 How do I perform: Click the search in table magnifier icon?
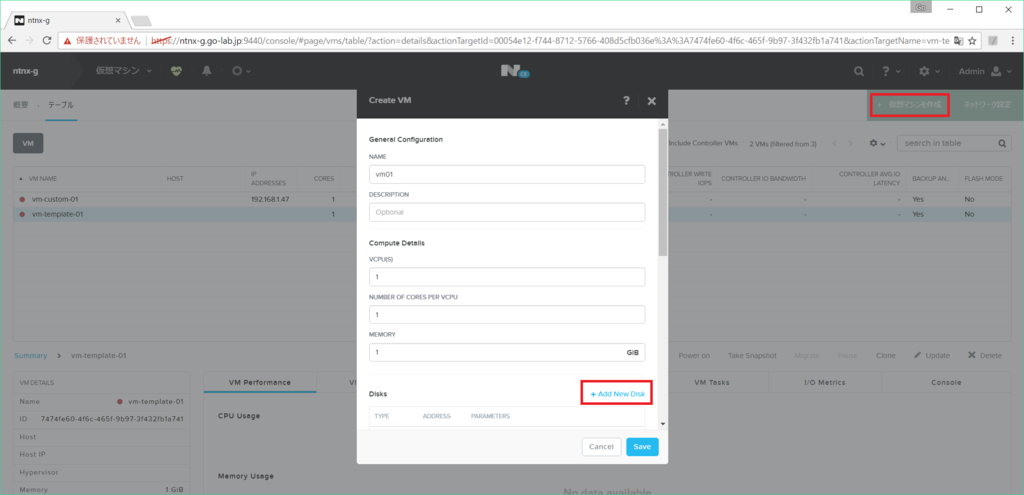pos(1002,143)
